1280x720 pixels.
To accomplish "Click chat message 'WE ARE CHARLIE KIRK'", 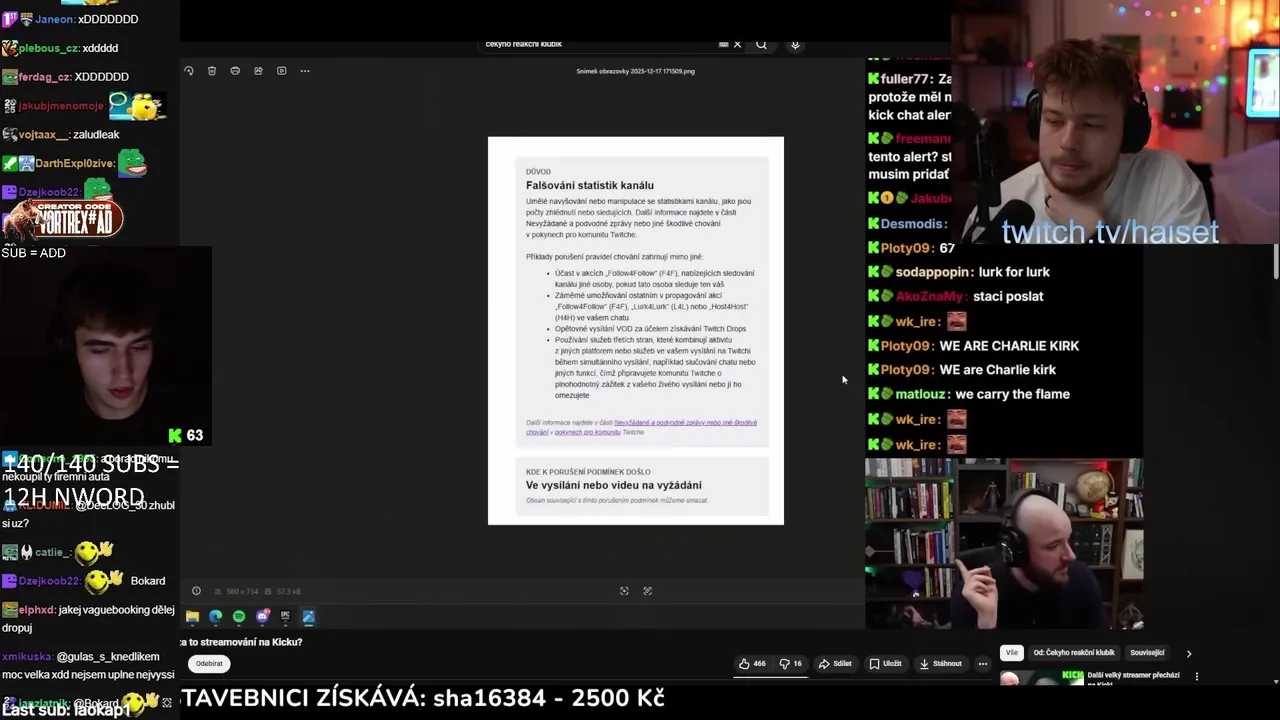I will click(x=1009, y=346).
